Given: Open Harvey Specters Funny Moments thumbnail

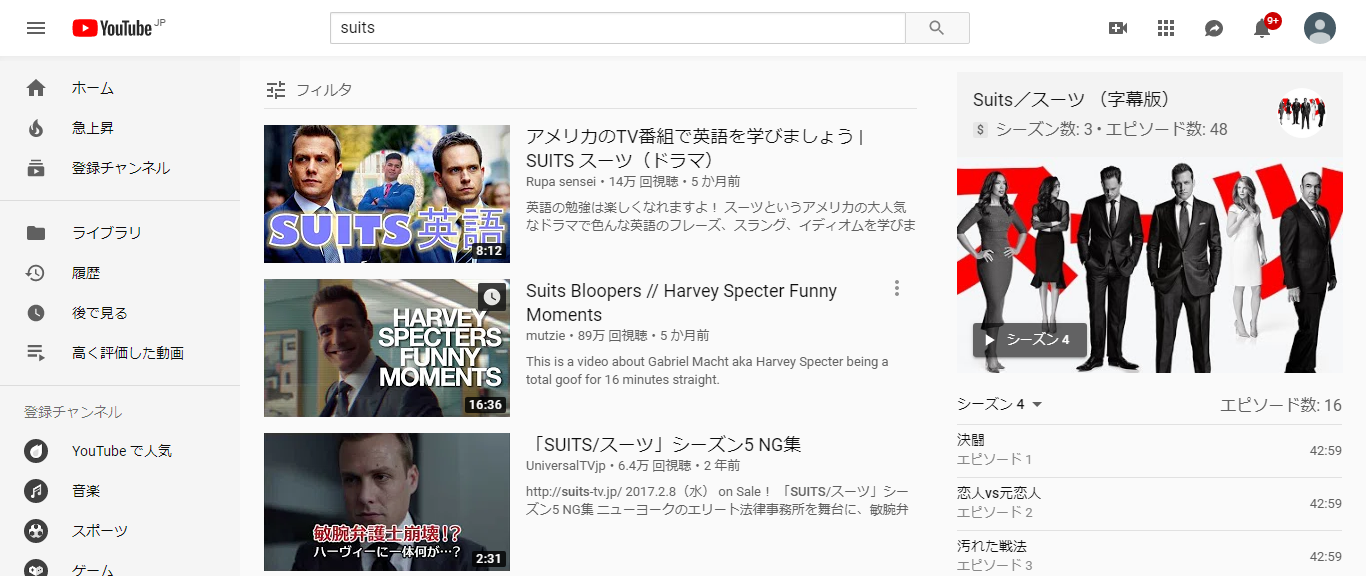Looking at the screenshot, I should pos(387,348).
